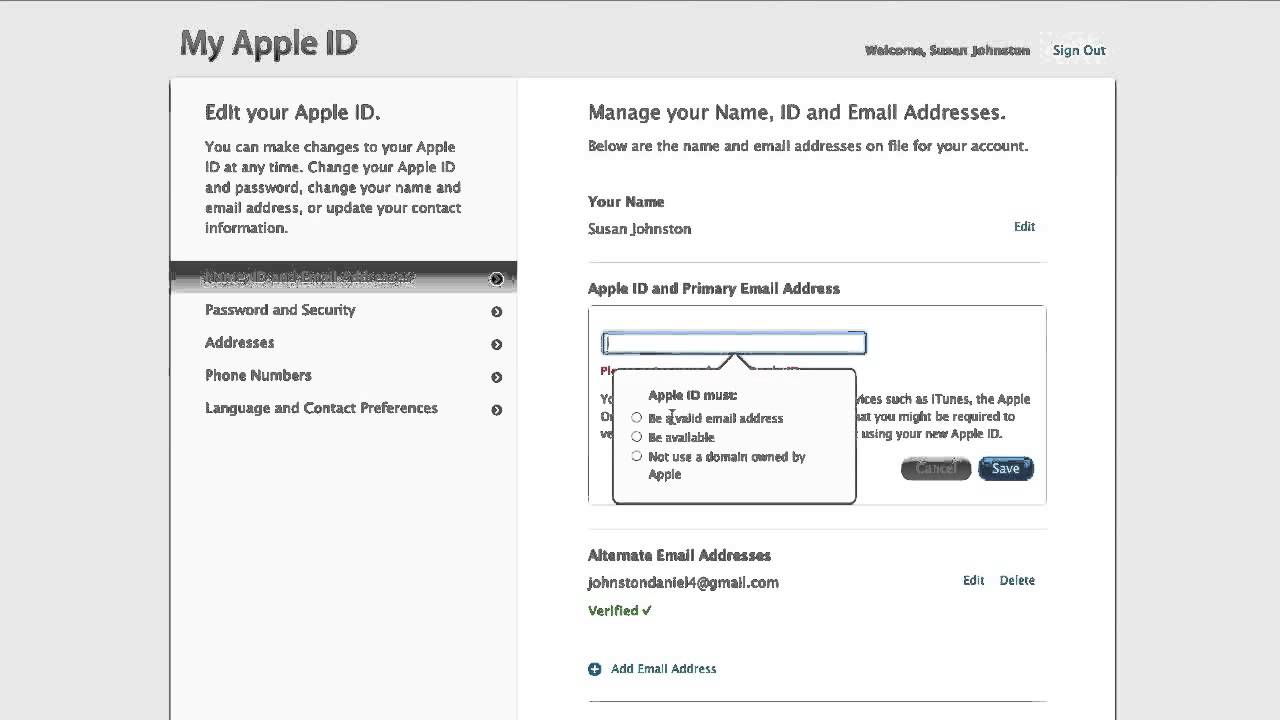Click the arrow icon on the highlighted sidebar item

pos(496,279)
